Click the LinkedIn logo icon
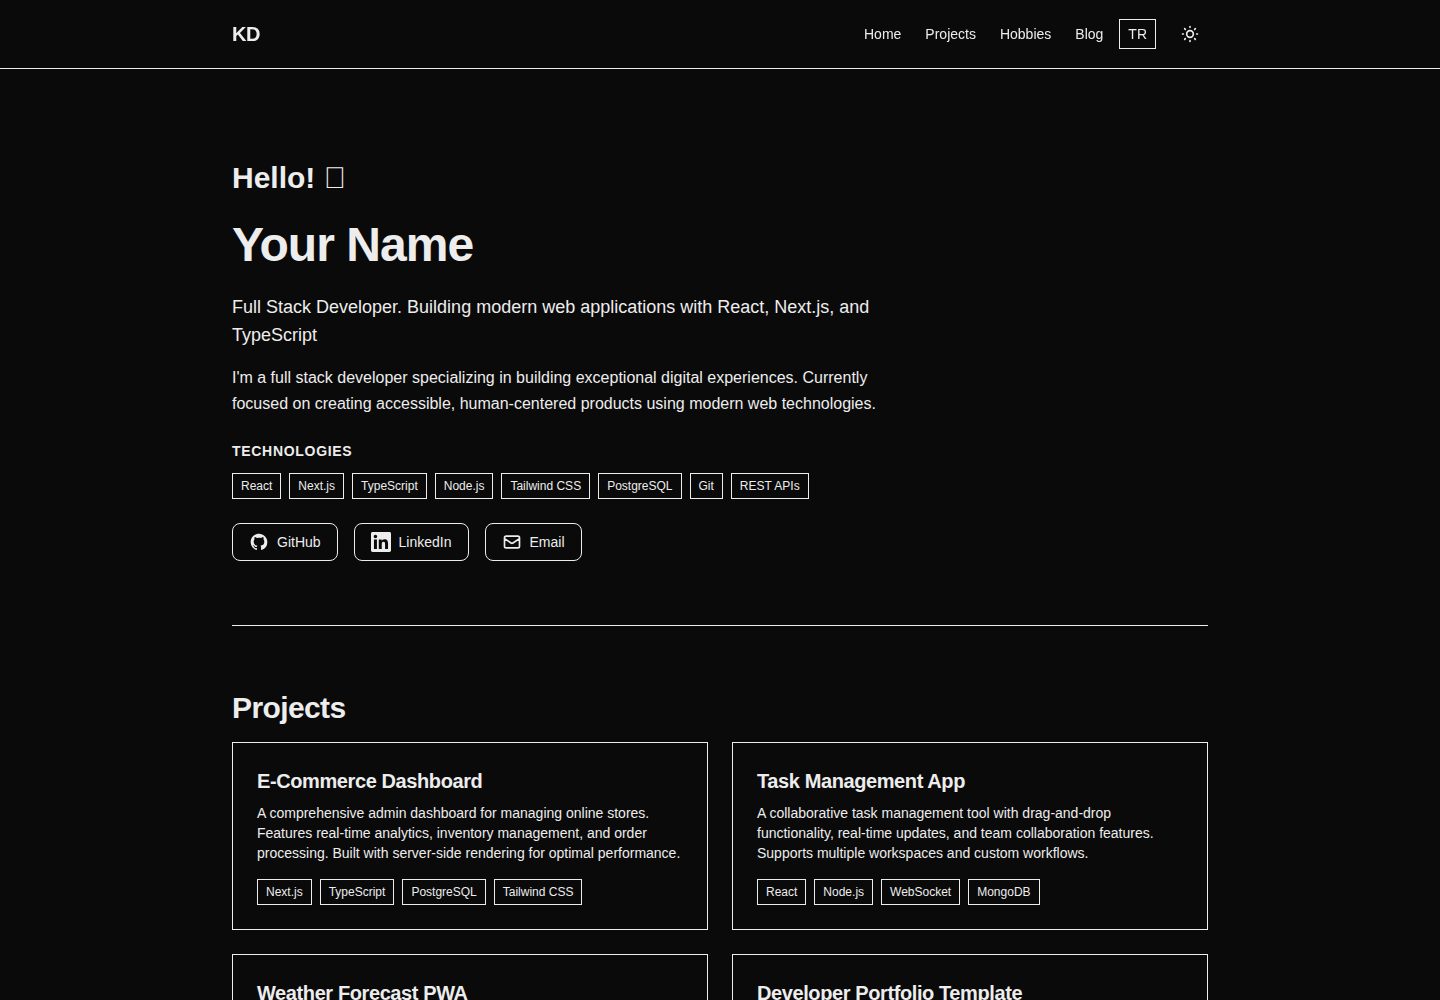 [381, 542]
